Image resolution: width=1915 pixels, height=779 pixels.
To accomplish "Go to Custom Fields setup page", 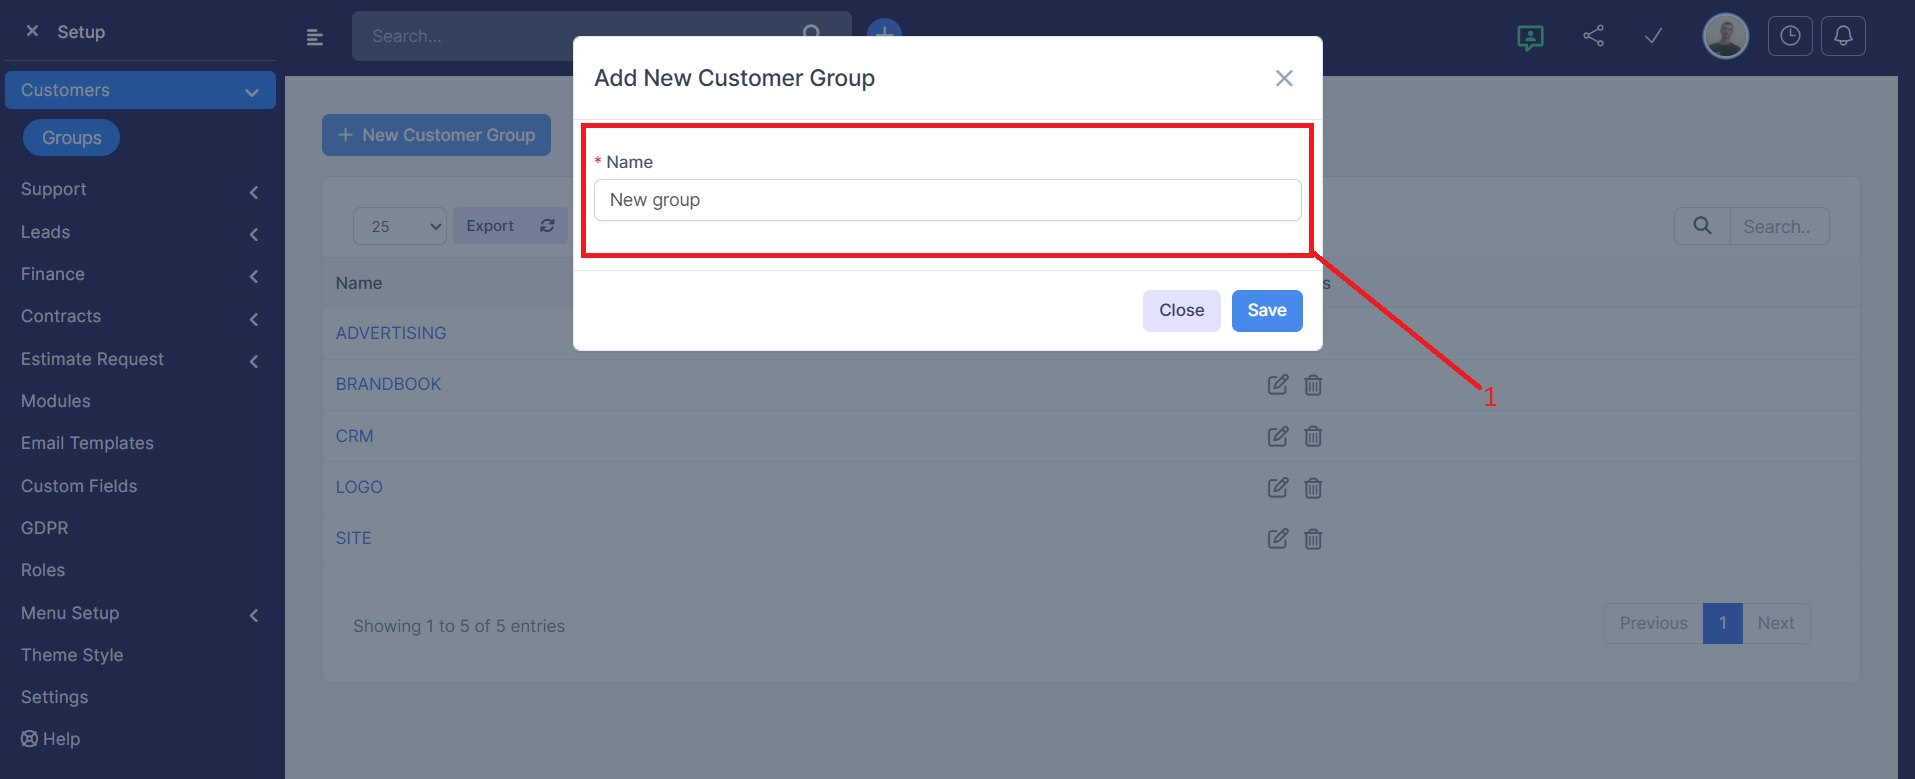I will point(79,486).
